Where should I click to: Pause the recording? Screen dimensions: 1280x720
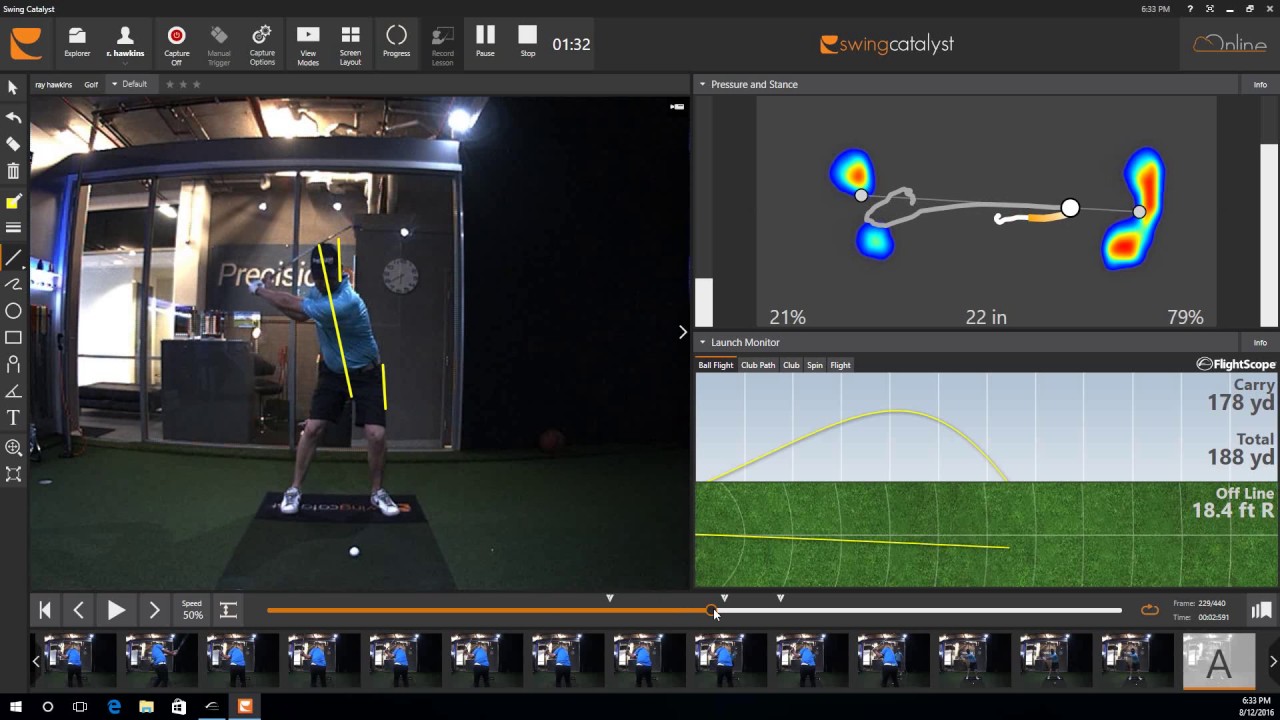(x=485, y=42)
